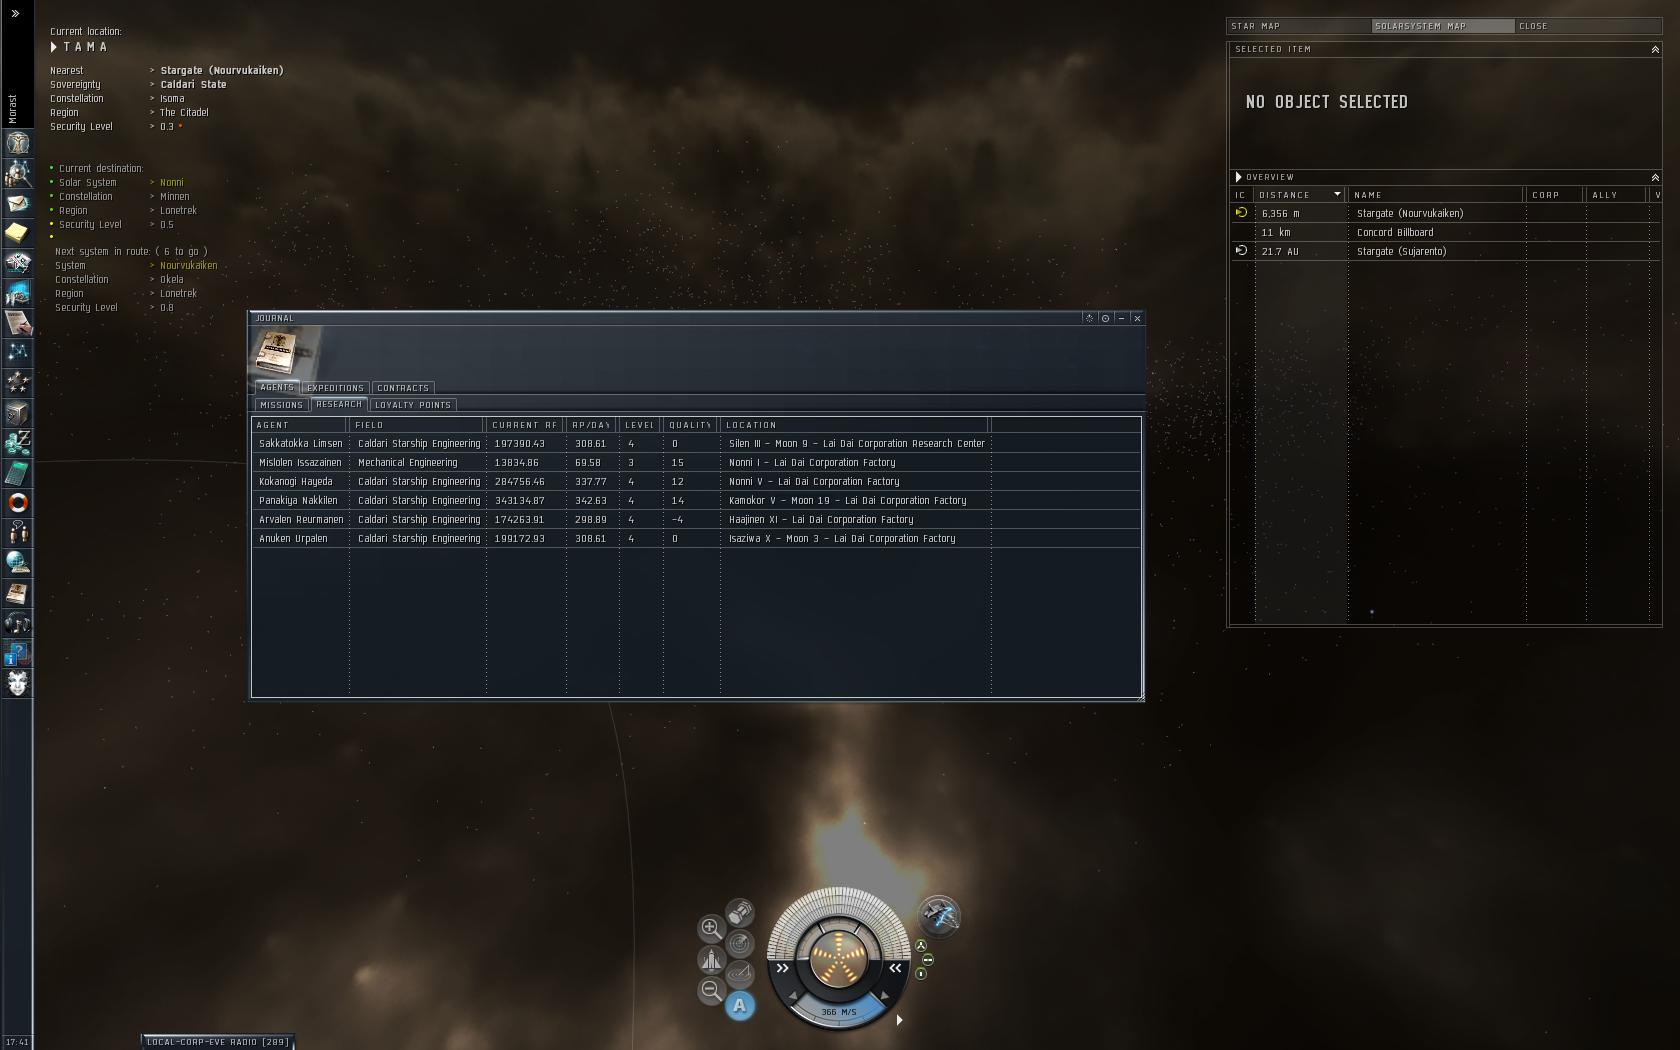
Task: Open the Missions sub-tab
Action: click(x=281, y=405)
